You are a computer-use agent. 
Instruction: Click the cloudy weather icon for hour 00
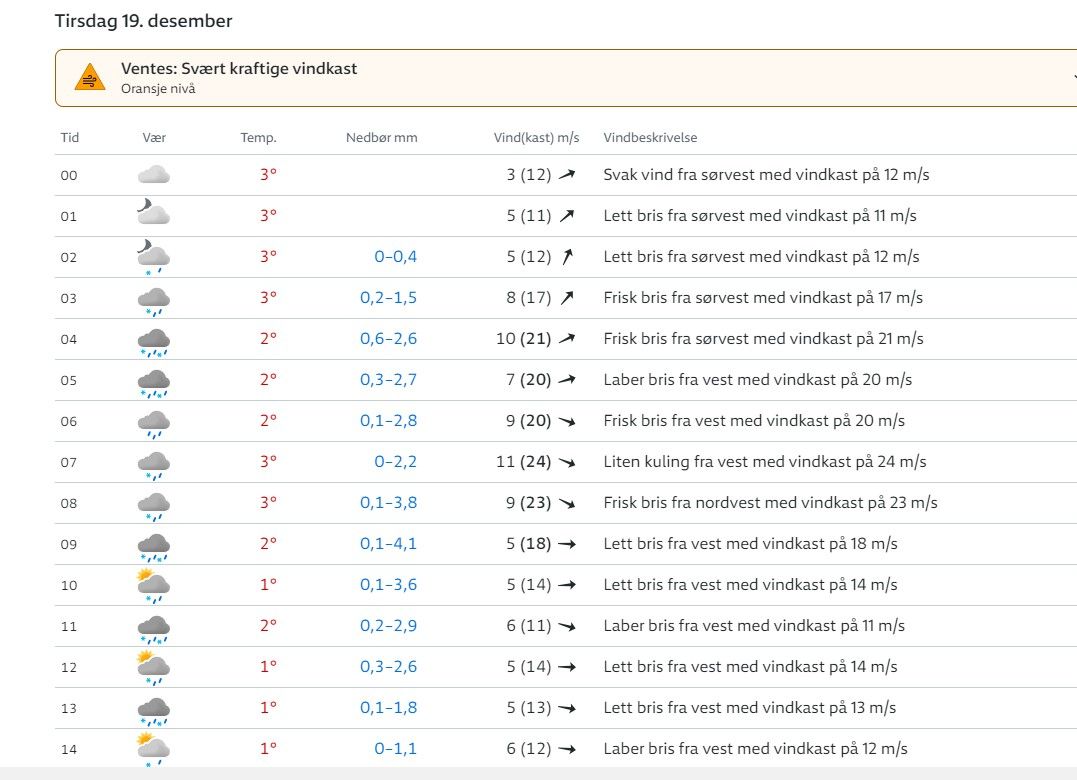pos(153,175)
